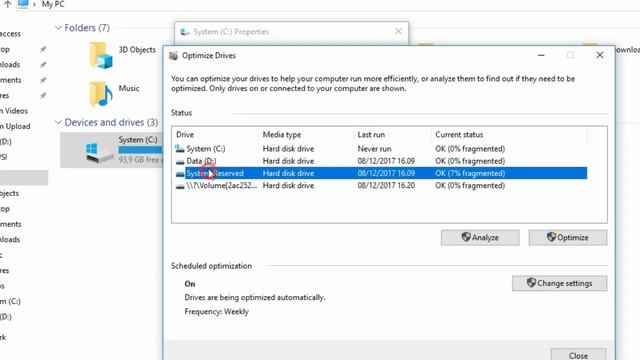Click the Optimize Drives title bar icon
This screenshot has height=360, width=640.
[173, 56]
